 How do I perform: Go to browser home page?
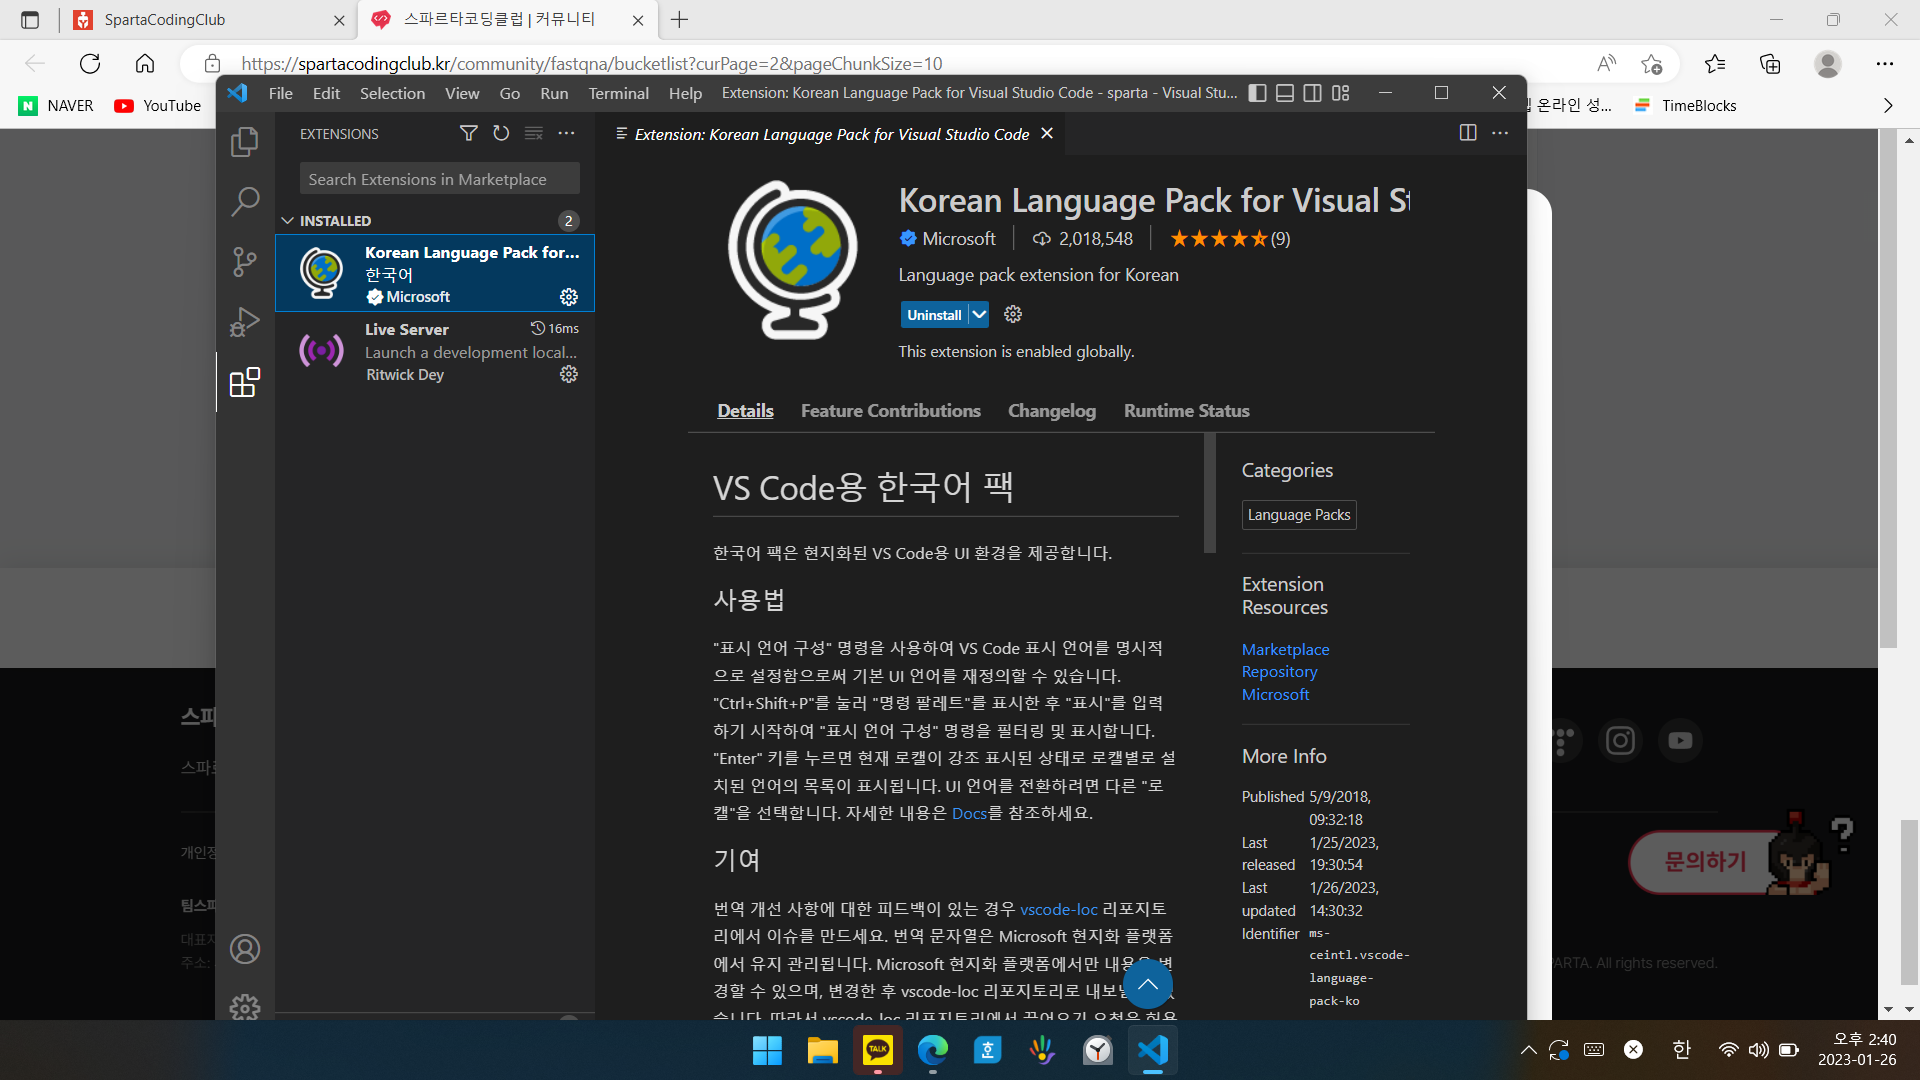pyautogui.click(x=145, y=64)
